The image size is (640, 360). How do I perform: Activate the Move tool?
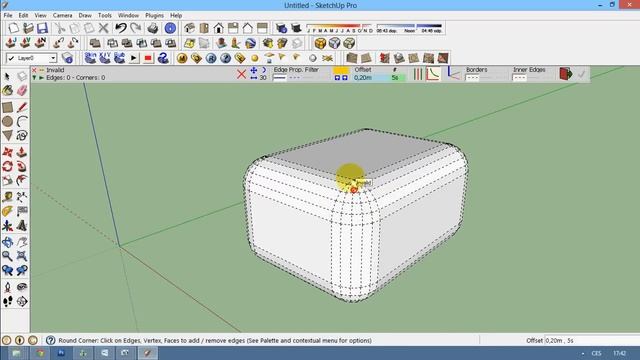click(7, 152)
